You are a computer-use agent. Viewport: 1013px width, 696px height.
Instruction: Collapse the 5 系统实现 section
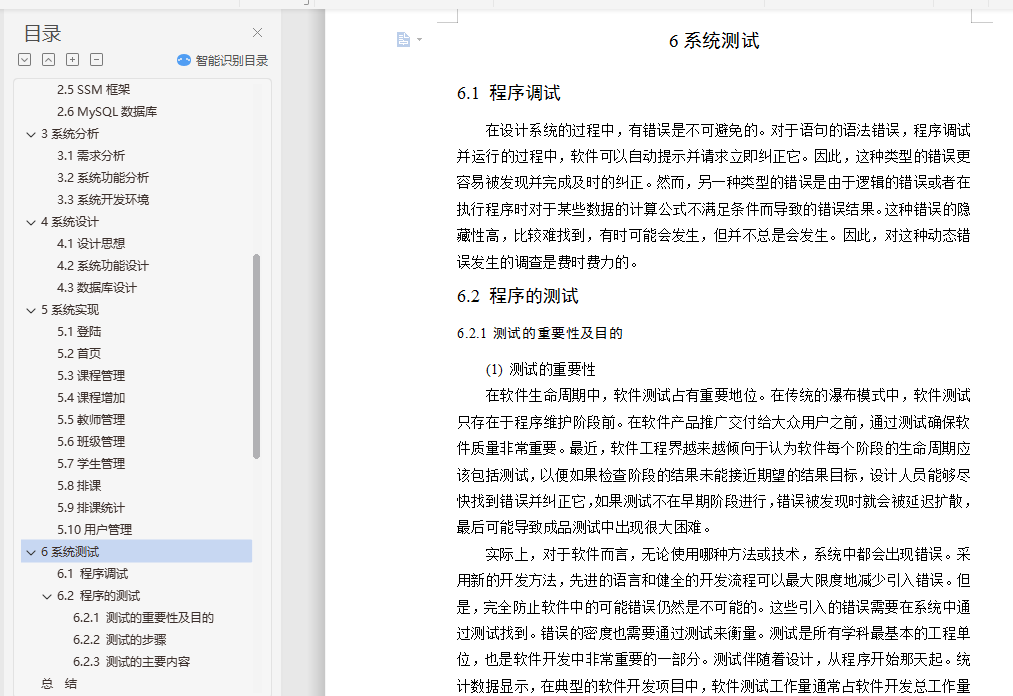click(30, 310)
